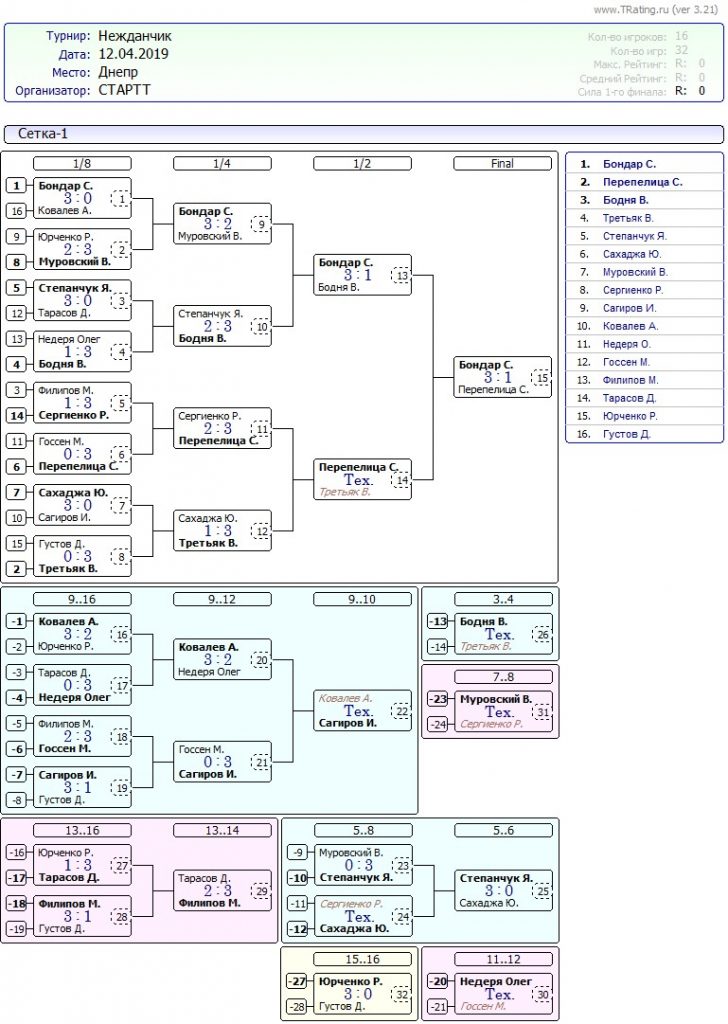The width and height of the screenshot is (728, 1024).
Task: Click the date 12.04.2019 in the header
Action: click(x=134, y=54)
